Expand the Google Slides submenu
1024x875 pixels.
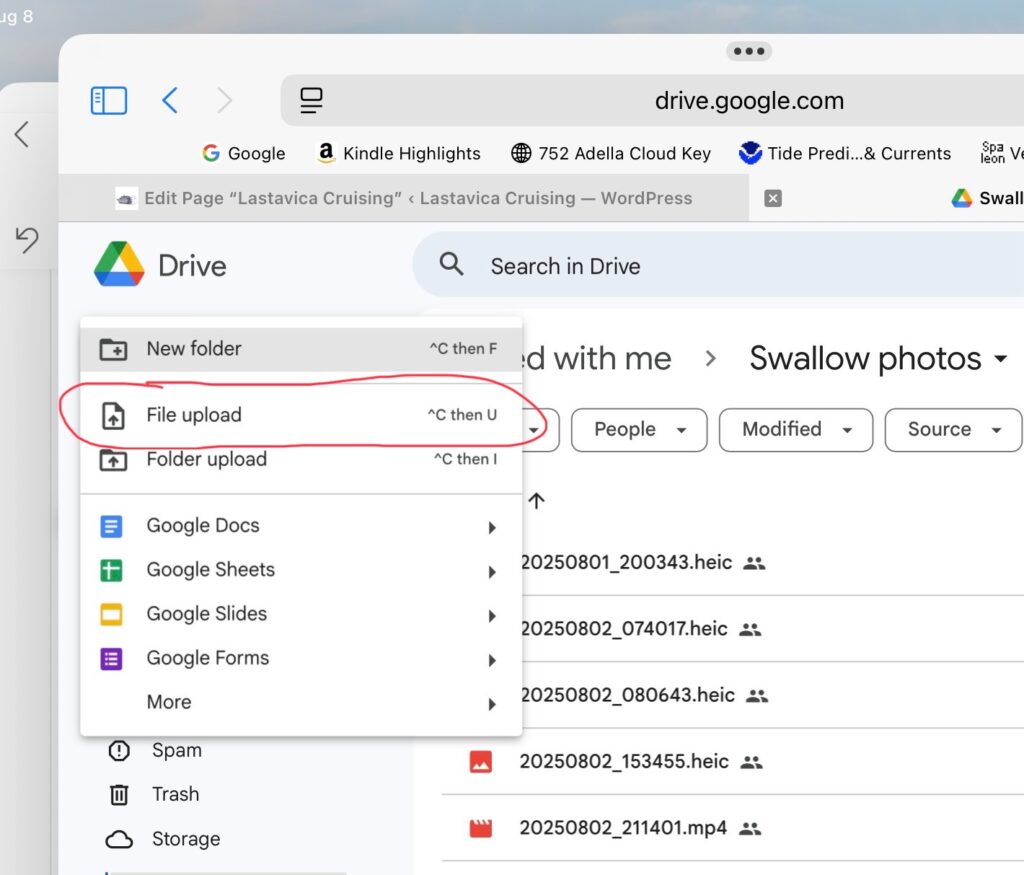pyautogui.click(x=301, y=614)
